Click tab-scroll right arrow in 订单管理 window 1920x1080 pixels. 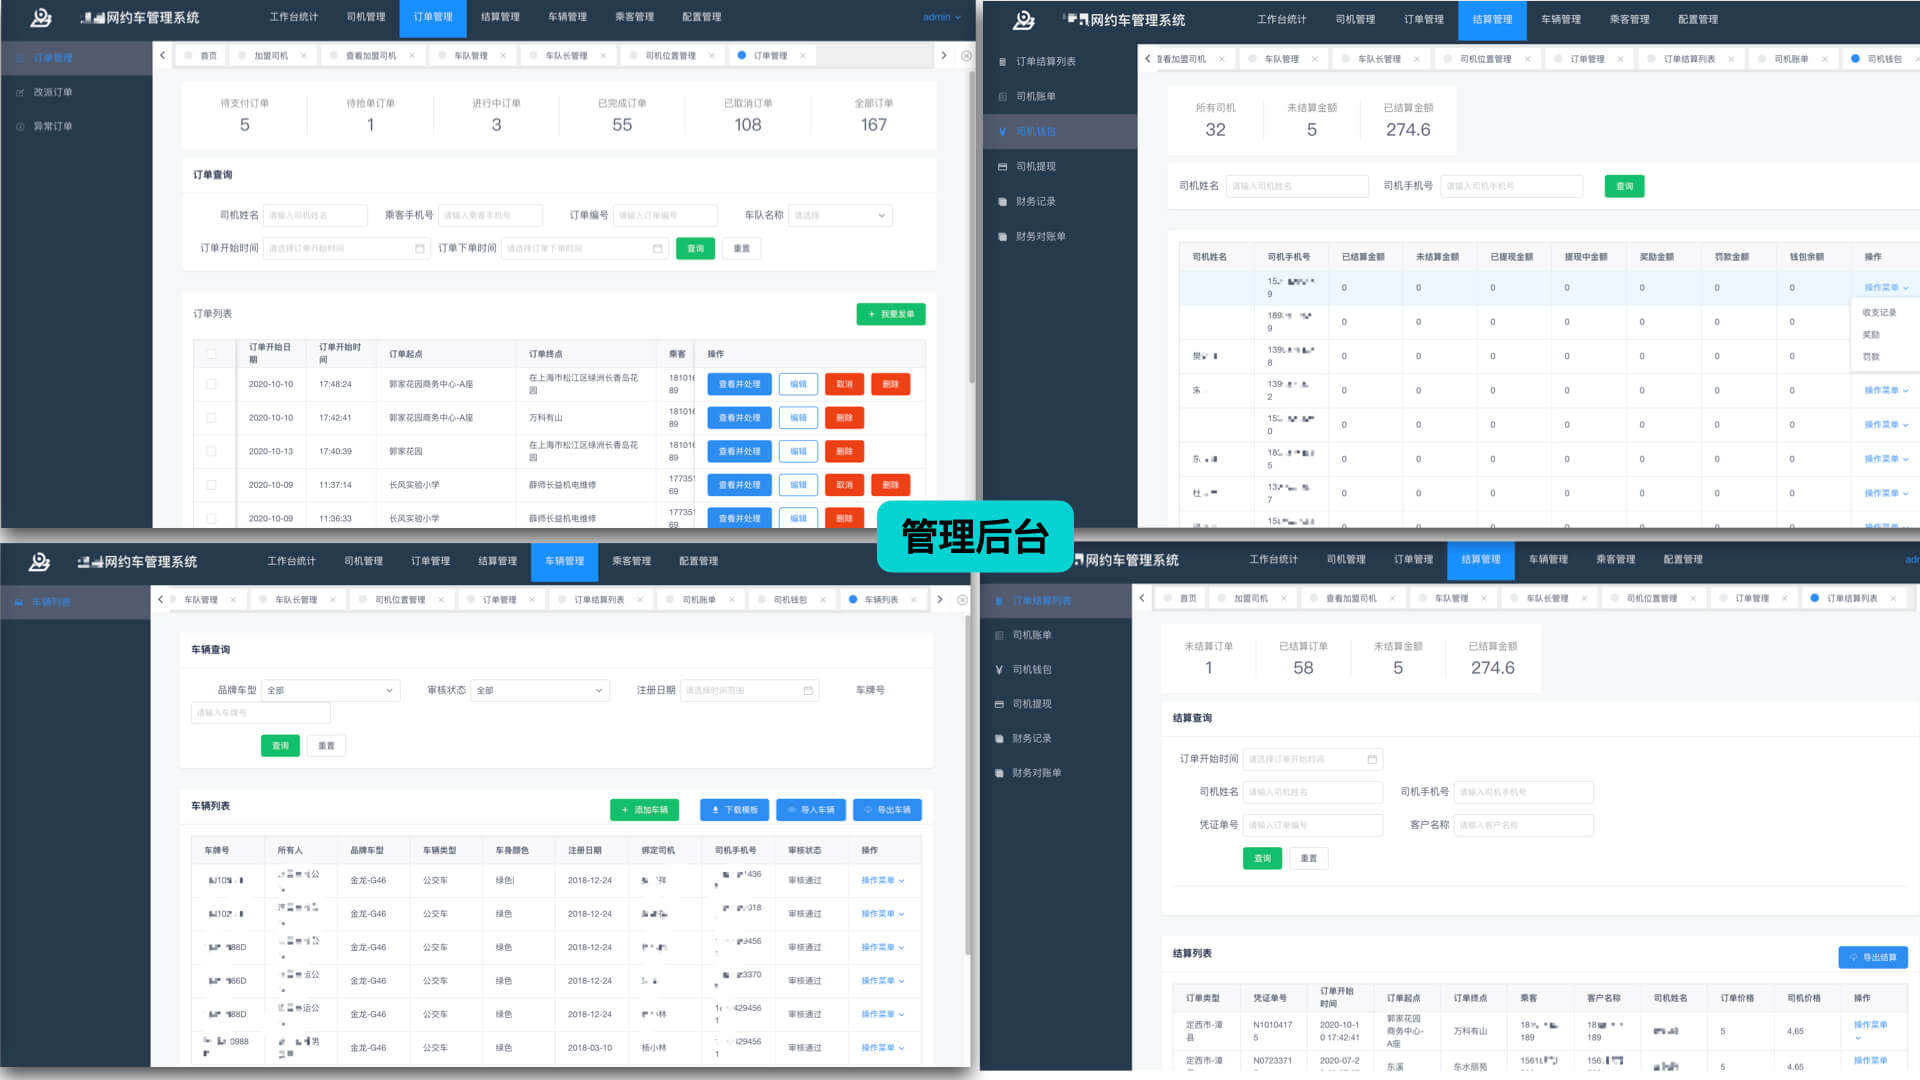(943, 55)
